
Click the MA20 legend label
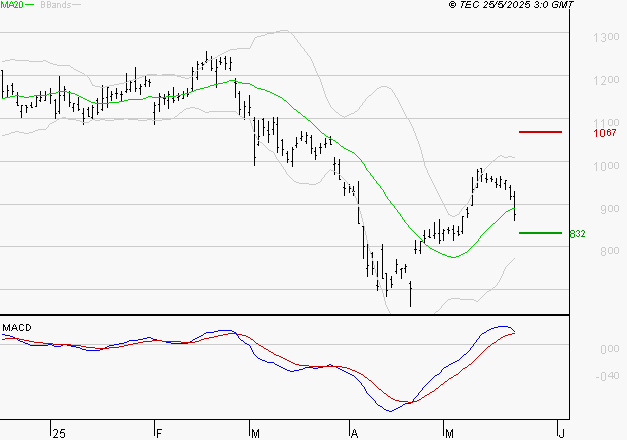point(12,5)
